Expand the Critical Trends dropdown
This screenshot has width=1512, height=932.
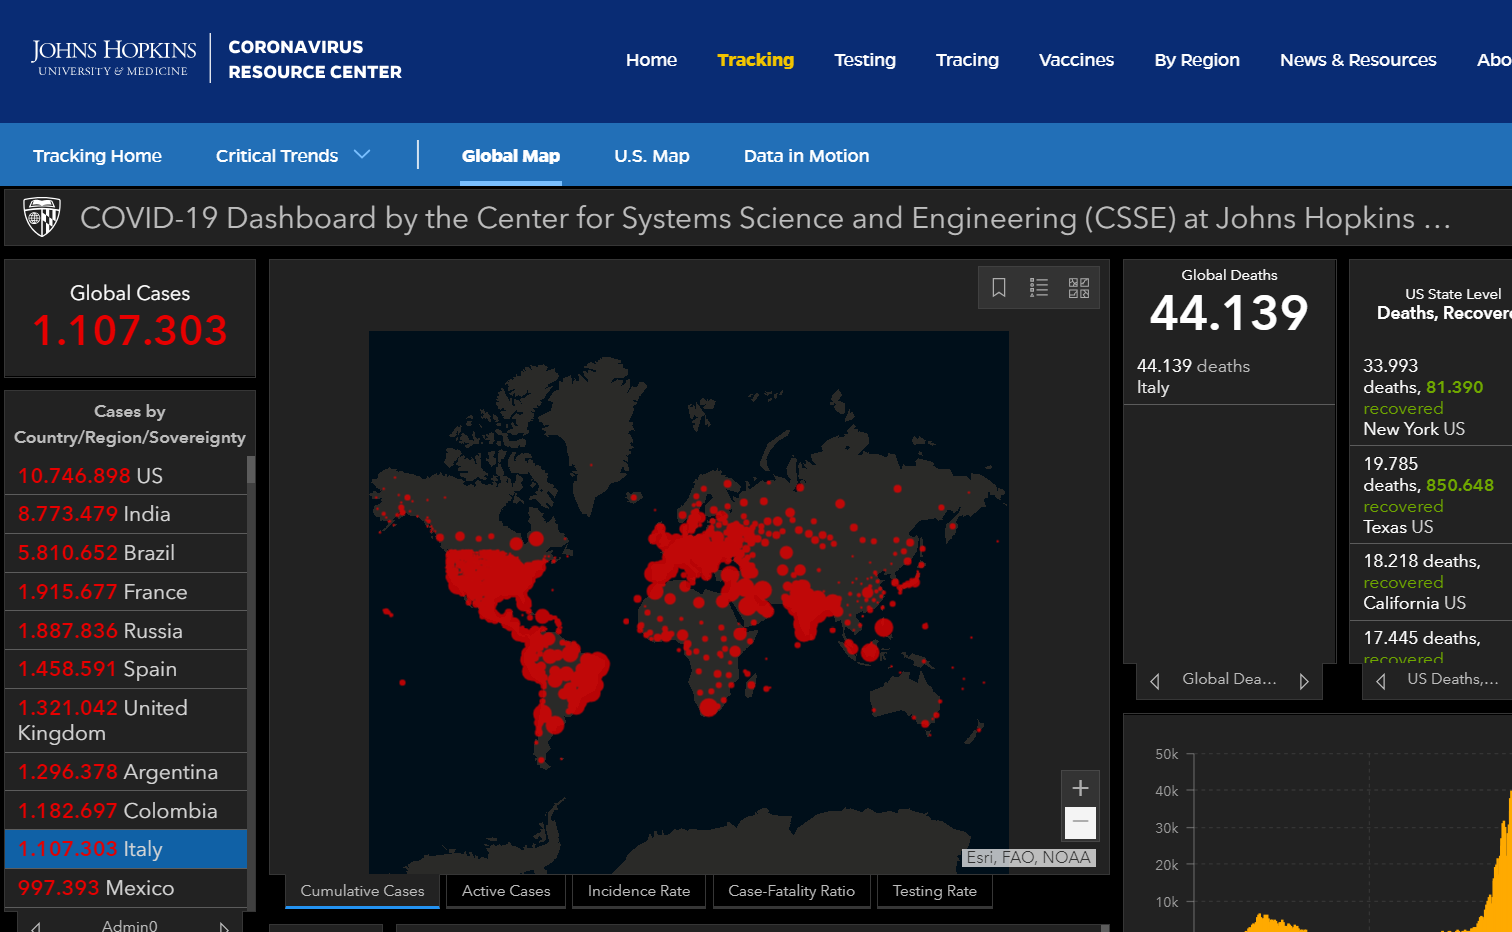[293, 156]
